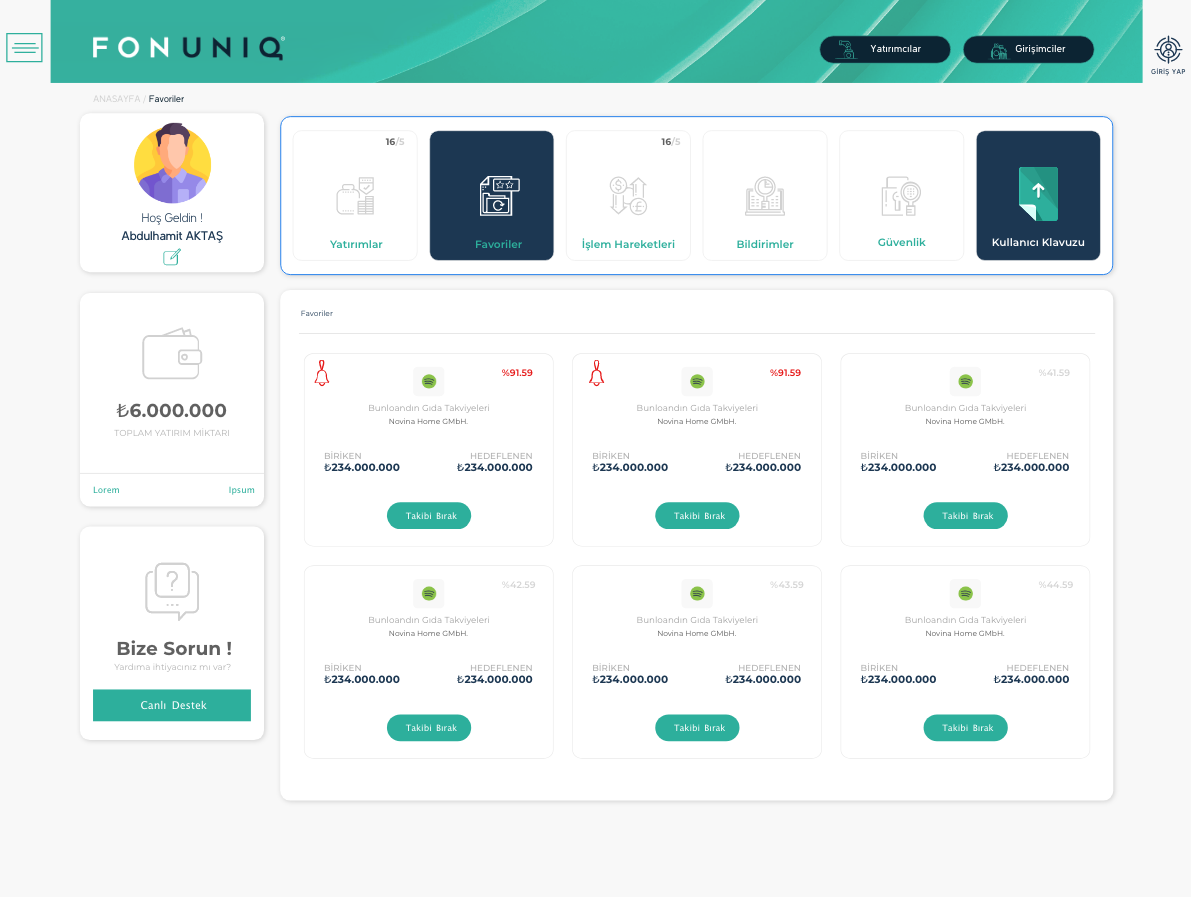The width and height of the screenshot is (1191, 897).
Task: Open the Bildirimler tab
Action: (x=764, y=196)
